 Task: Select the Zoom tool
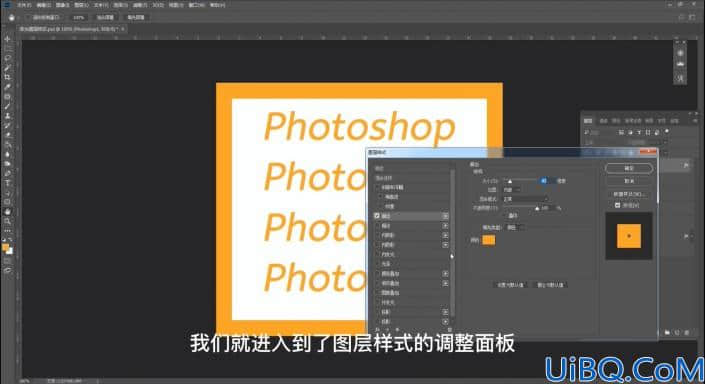7,221
